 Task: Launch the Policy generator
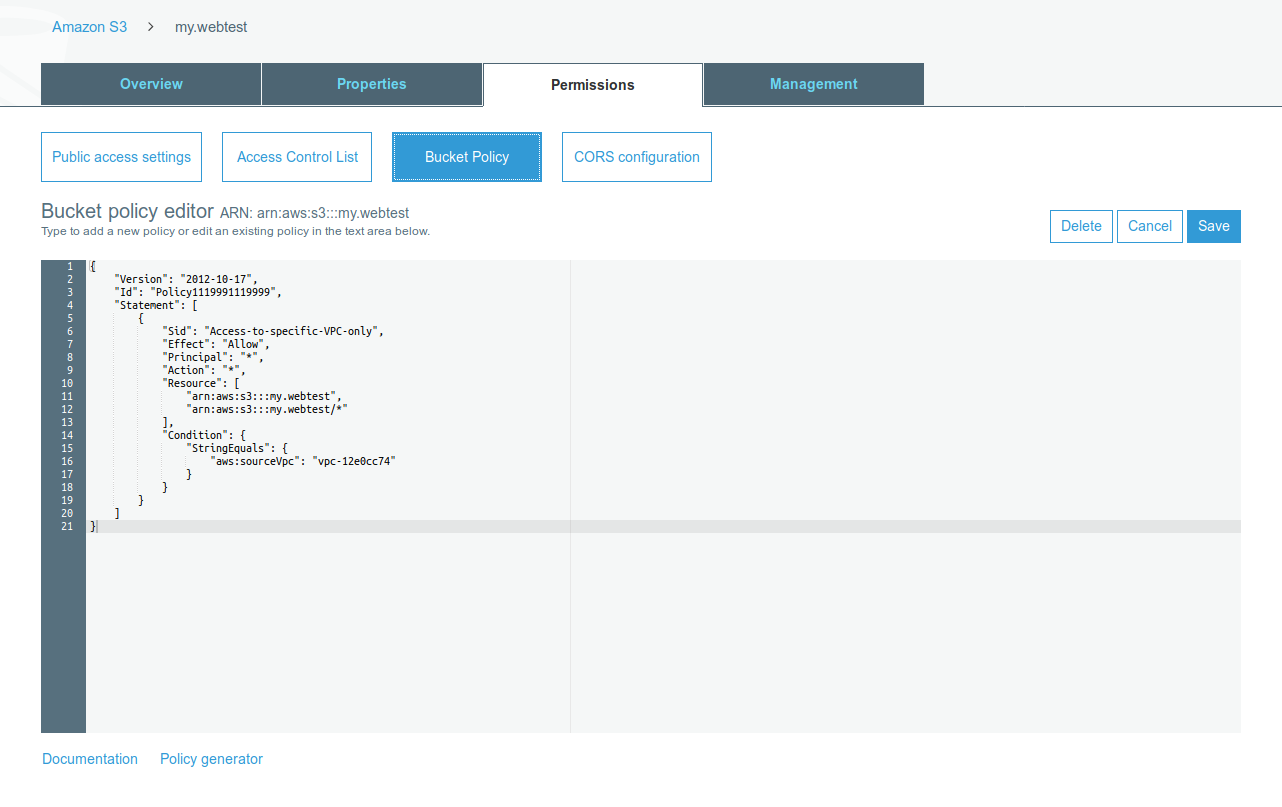tap(211, 759)
